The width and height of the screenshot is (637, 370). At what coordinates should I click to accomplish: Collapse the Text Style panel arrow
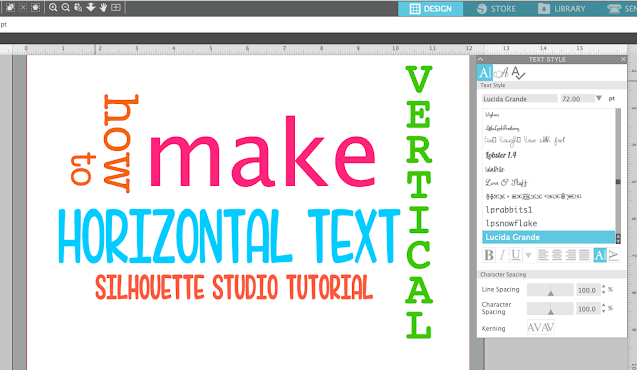pos(481,59)
